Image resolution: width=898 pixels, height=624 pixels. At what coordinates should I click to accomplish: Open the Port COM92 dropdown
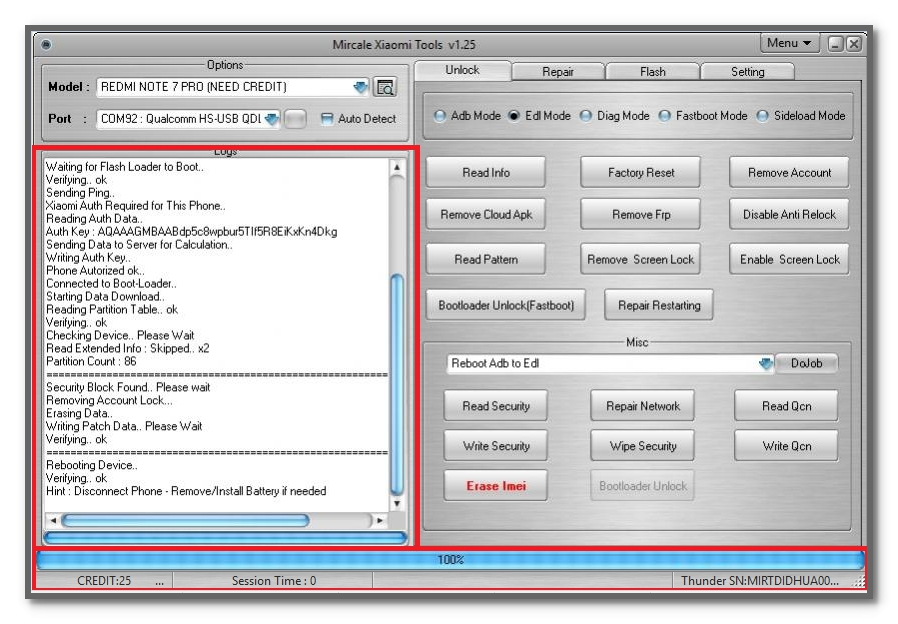tap(272, 119)
